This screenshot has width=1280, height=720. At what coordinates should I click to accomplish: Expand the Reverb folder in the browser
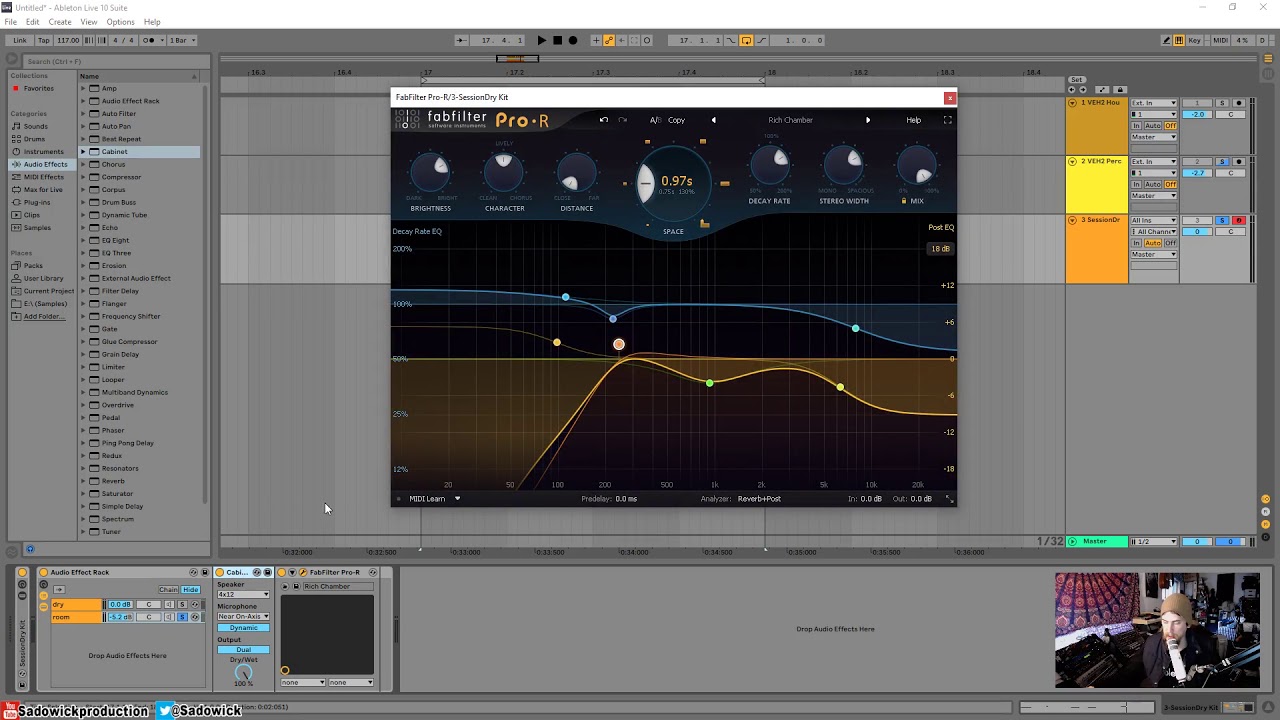(x=83, y=481)
